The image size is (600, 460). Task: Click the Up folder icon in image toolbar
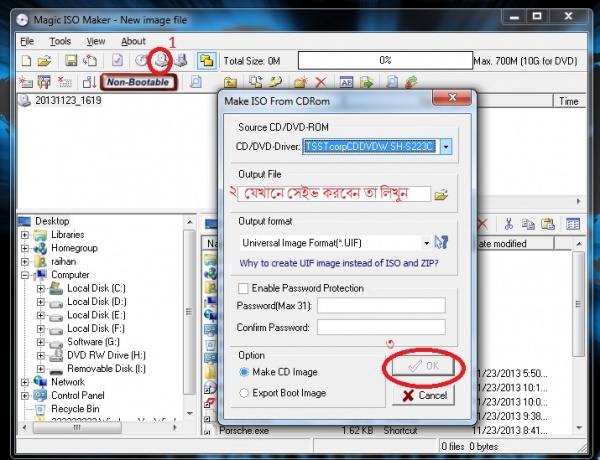click(230, 82)
